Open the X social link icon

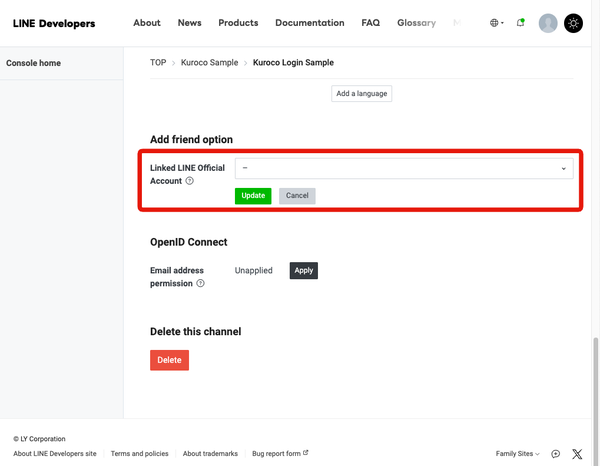[x=577, y=454]
